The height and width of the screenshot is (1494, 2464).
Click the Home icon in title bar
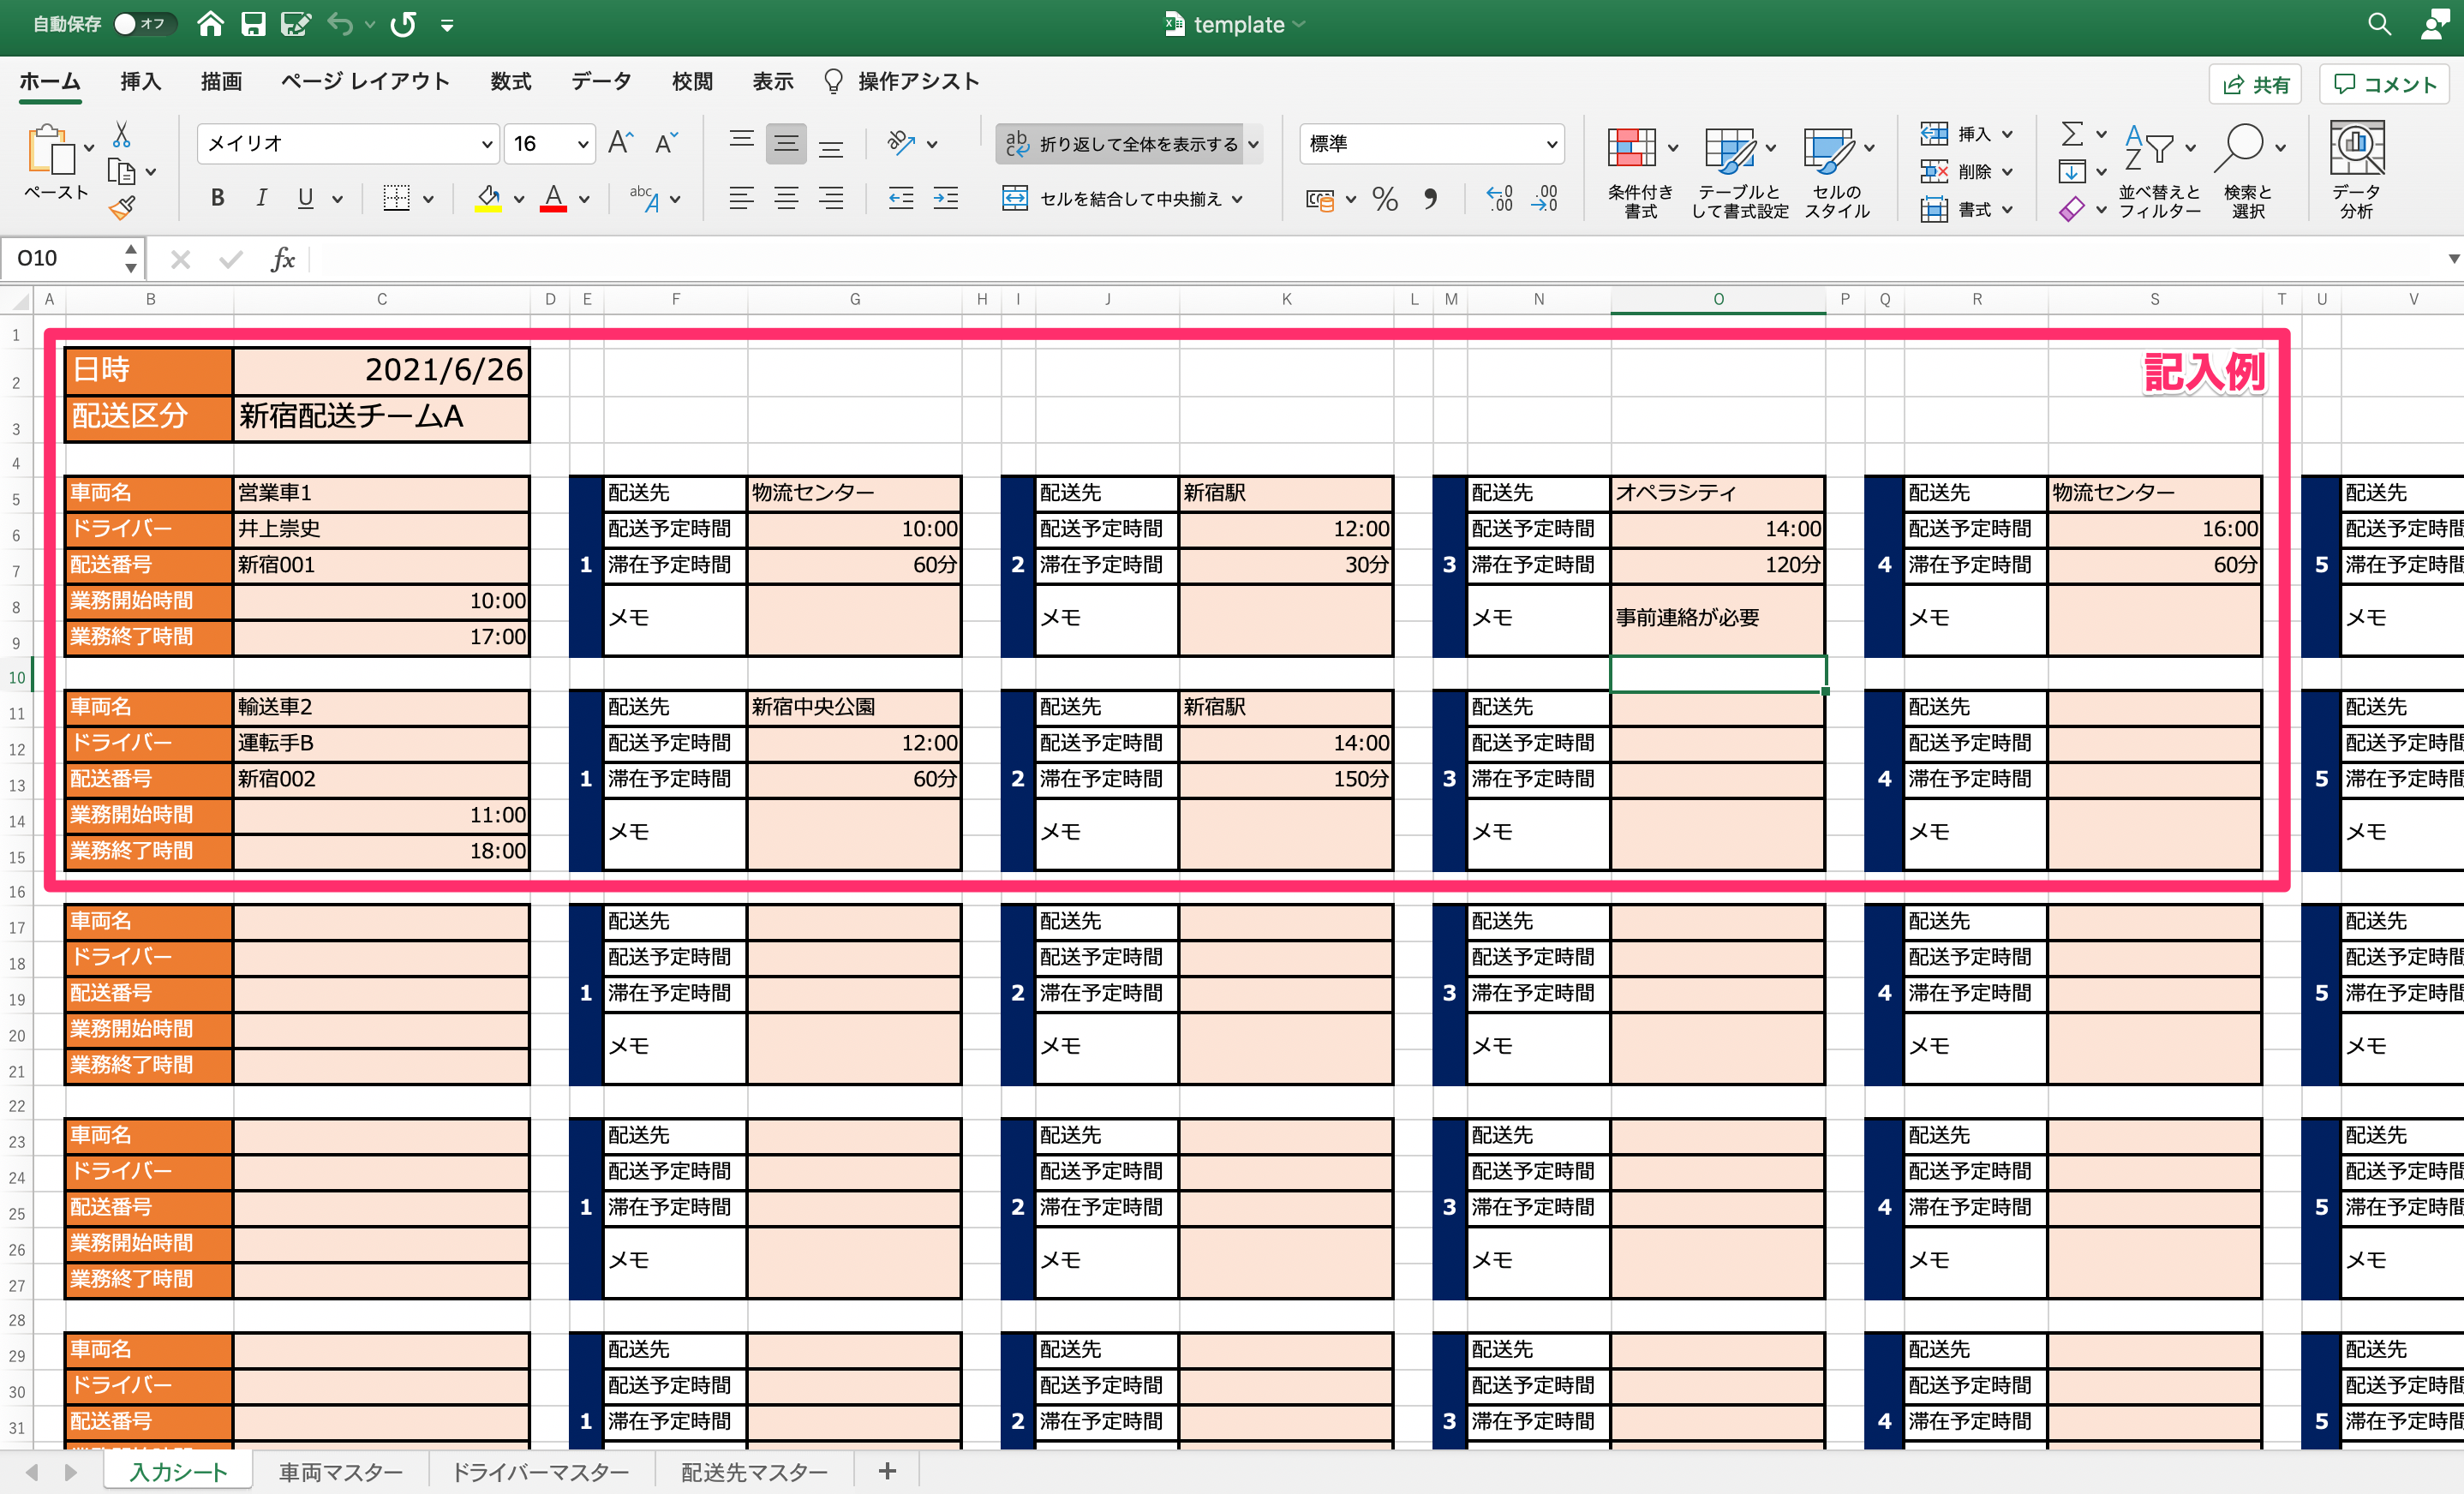[210, 24]
